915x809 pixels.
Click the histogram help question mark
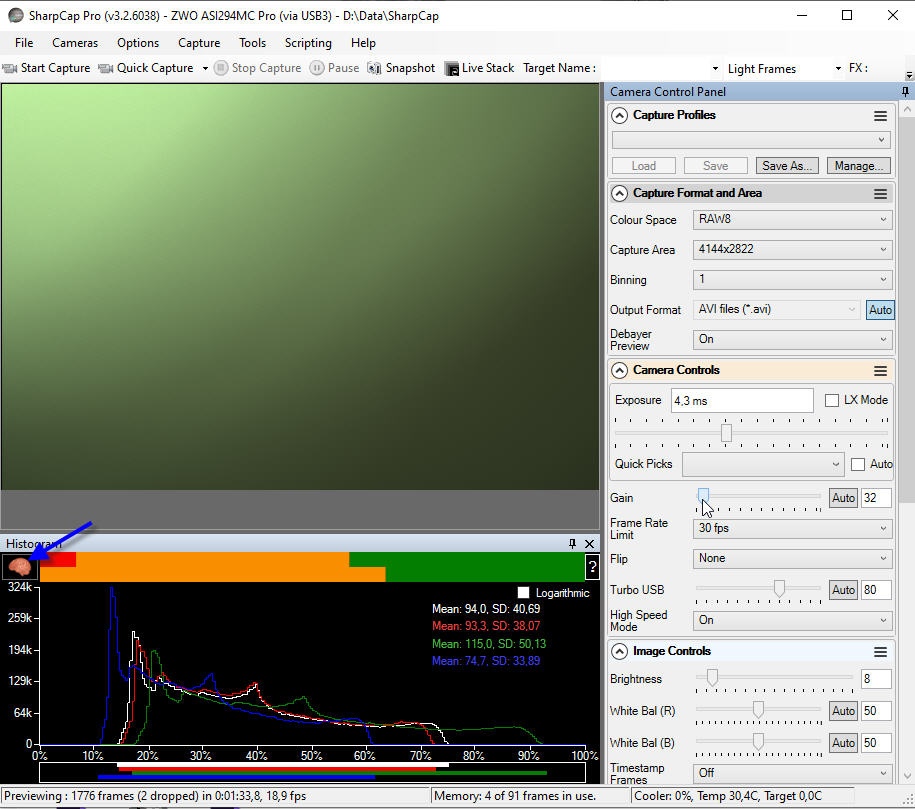pyautogui.click(x=592, y=567)
